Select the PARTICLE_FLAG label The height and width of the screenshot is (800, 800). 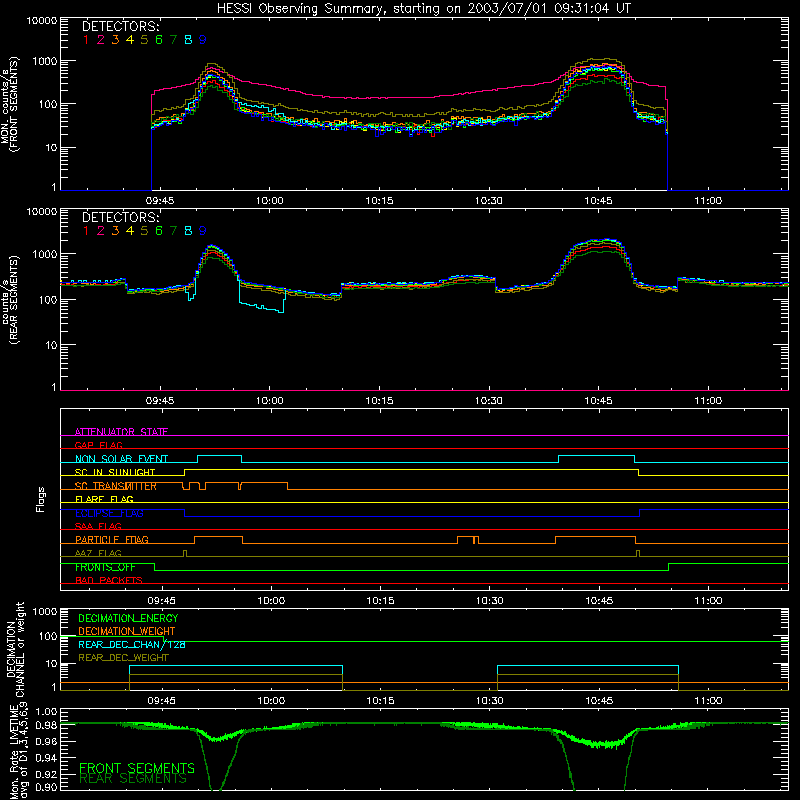click(x=112, y=539)
